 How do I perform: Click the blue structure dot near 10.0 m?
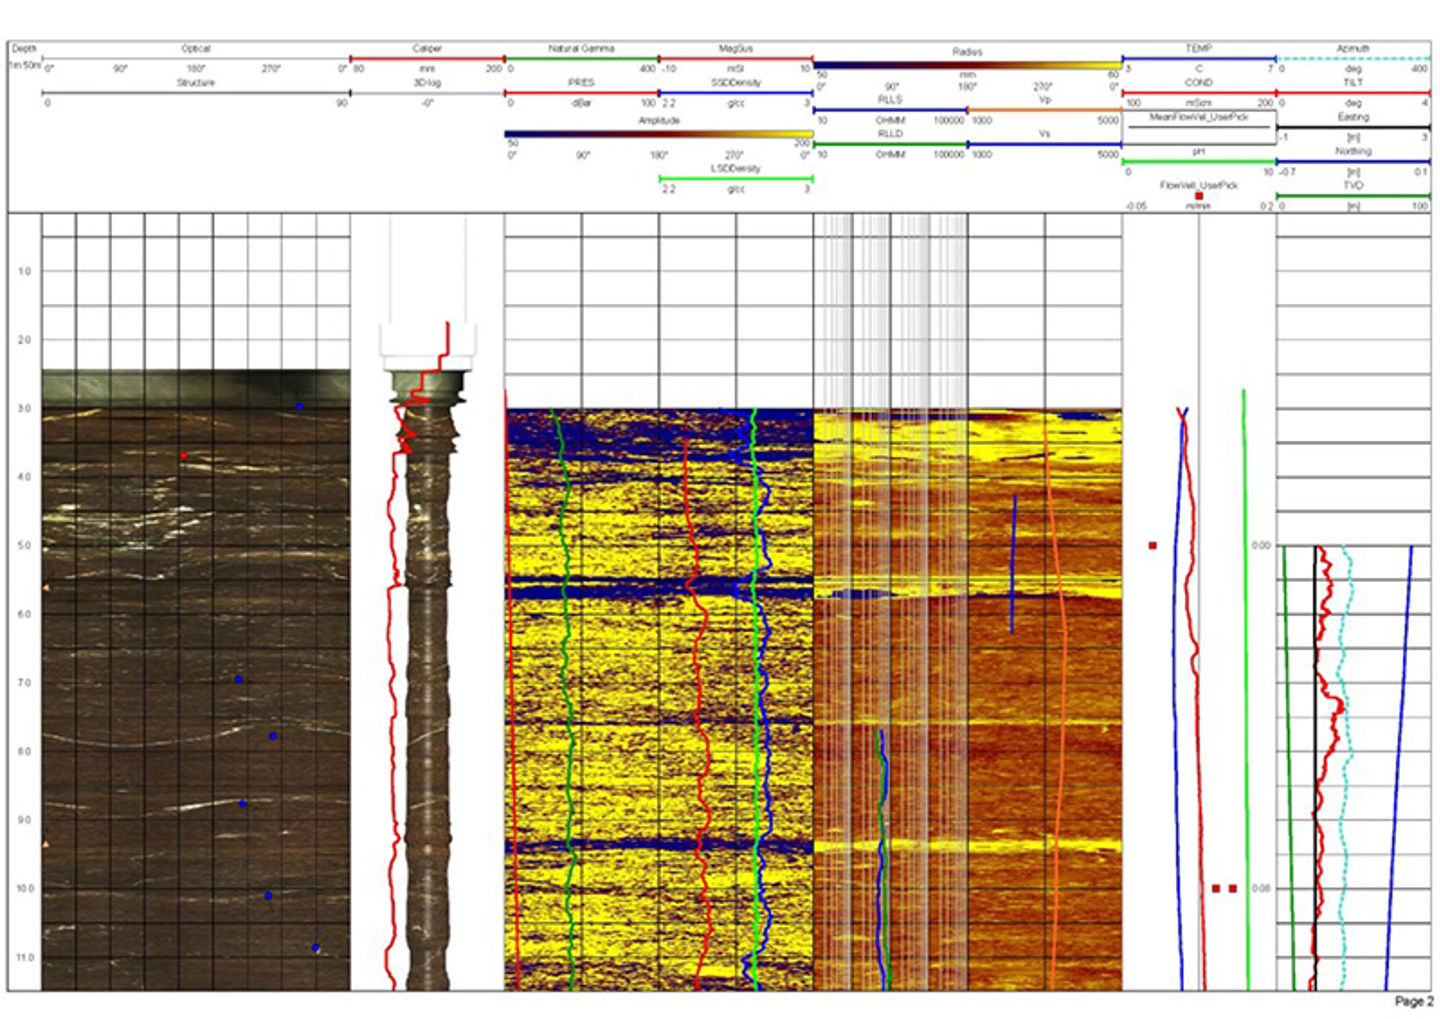click(x=268, y=896)
